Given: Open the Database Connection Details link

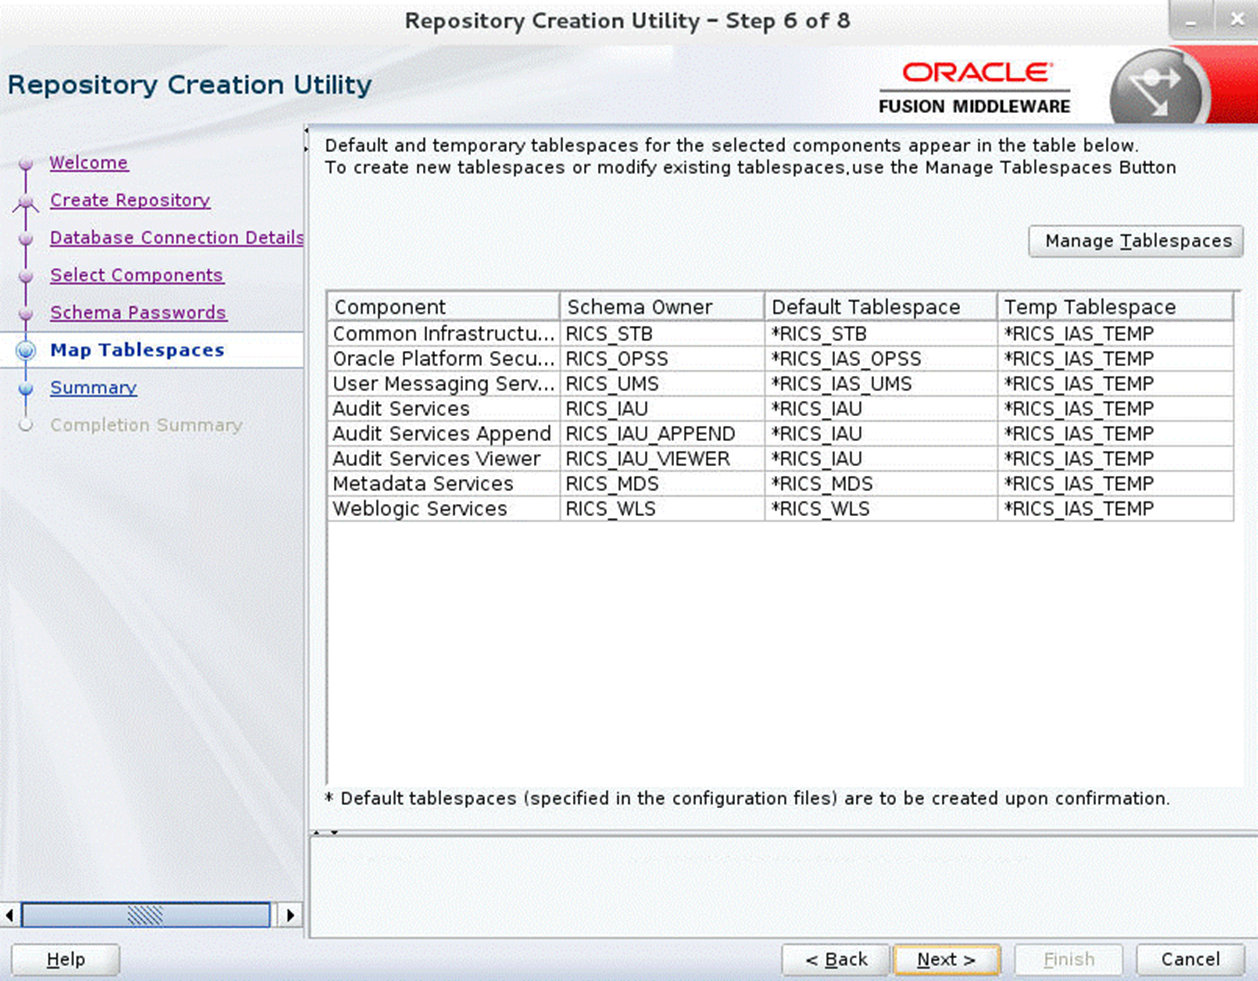Looking at the screenshot, I should pos(176,238).
